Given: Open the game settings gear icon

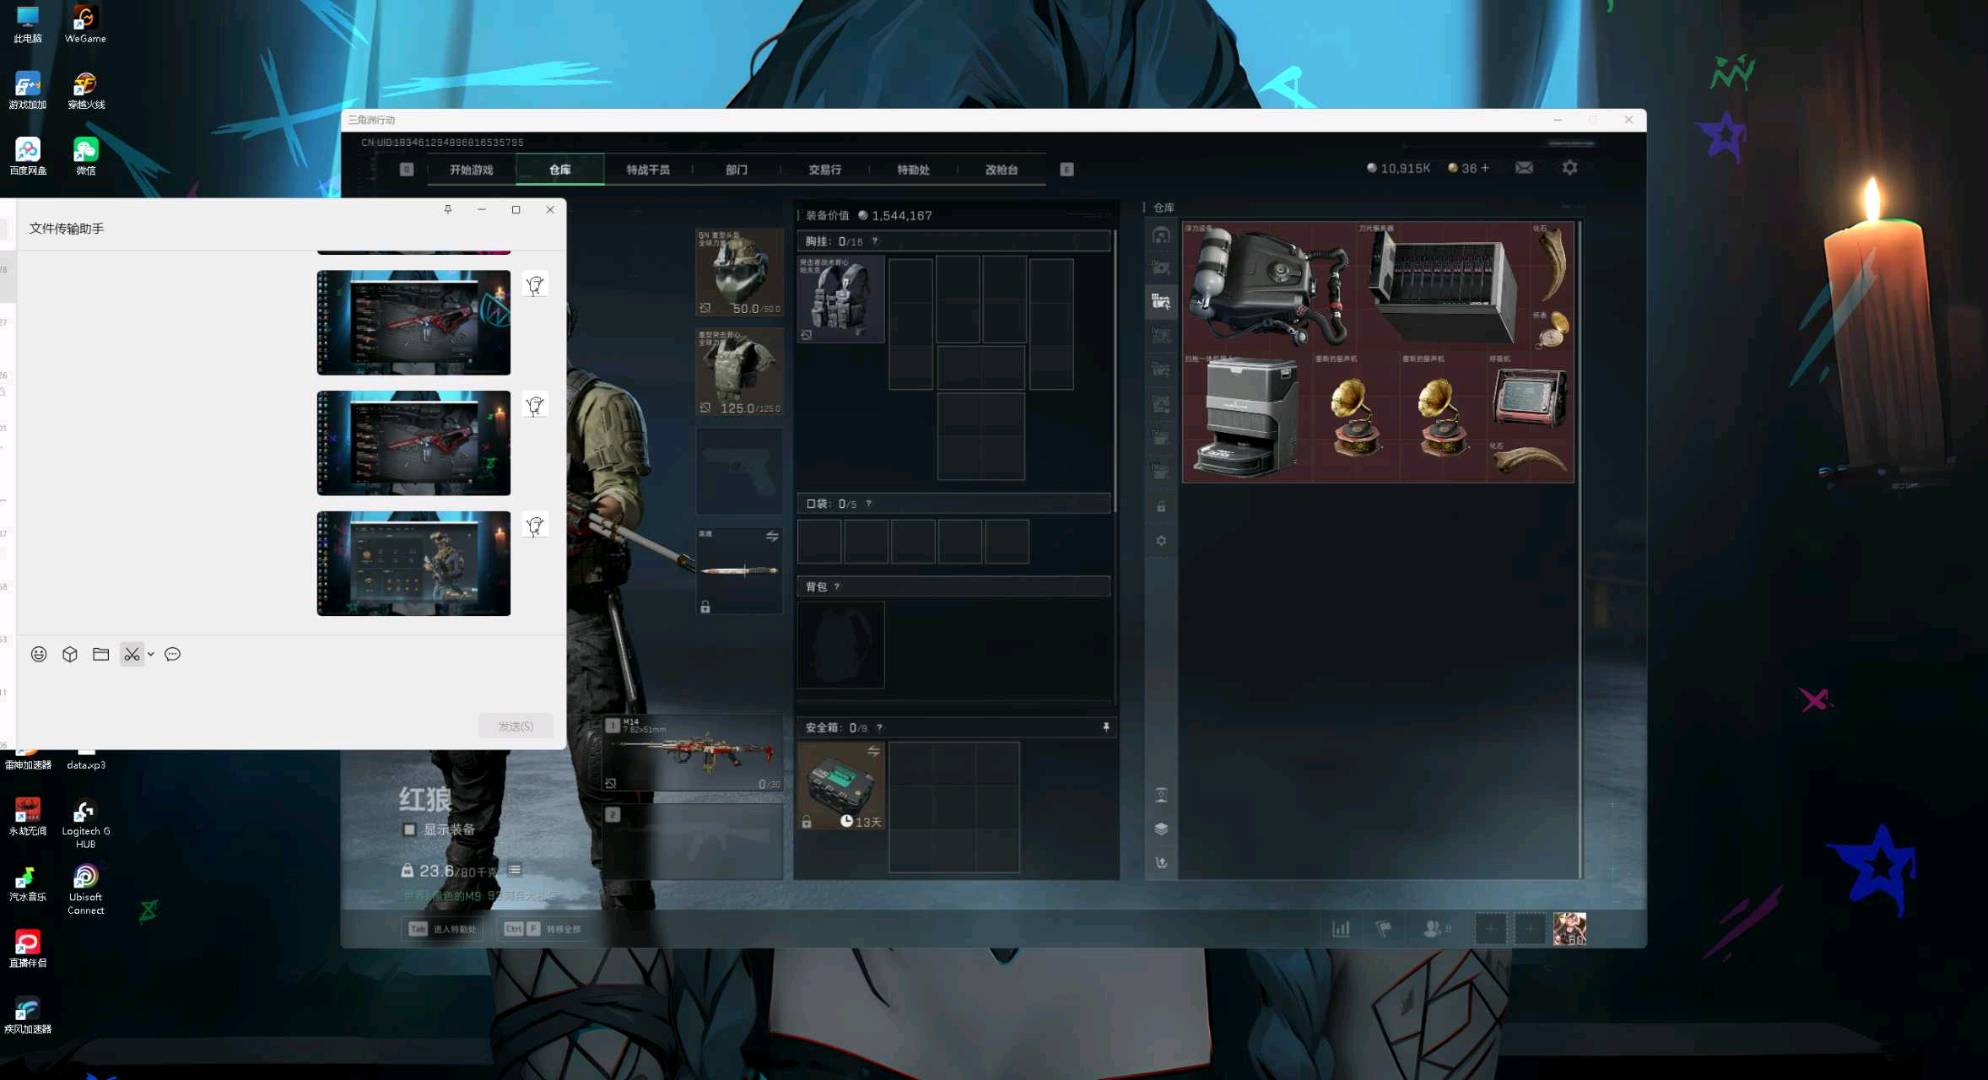Looking at the screenshot, I should coord(1570,168).
